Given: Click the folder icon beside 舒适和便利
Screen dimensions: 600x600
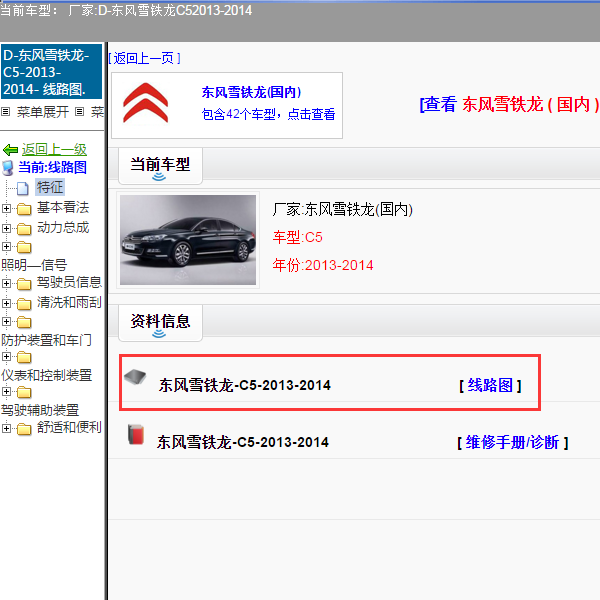Looking at the screenshot, I should [24, 429].
